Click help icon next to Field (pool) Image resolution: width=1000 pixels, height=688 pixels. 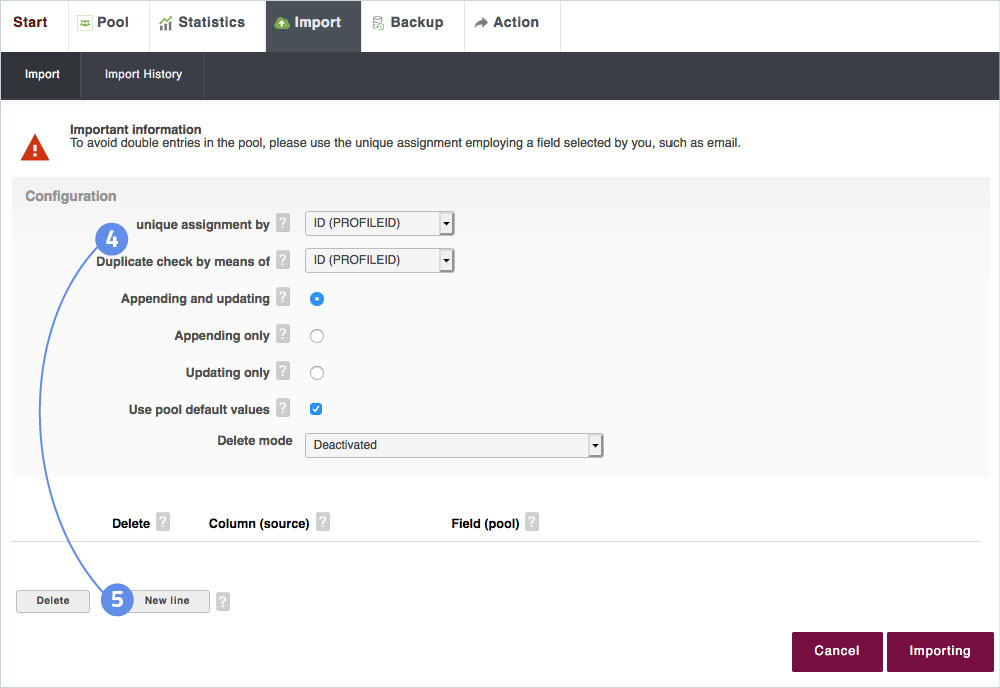tap(532, 522)
